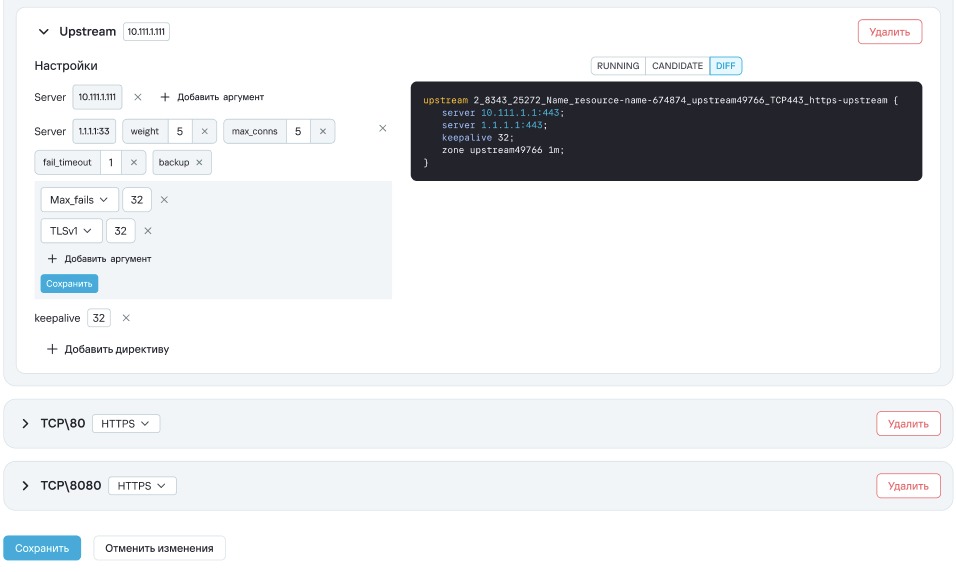
Task: Click the keepalive directive label
Action: (x=57, y=318)
